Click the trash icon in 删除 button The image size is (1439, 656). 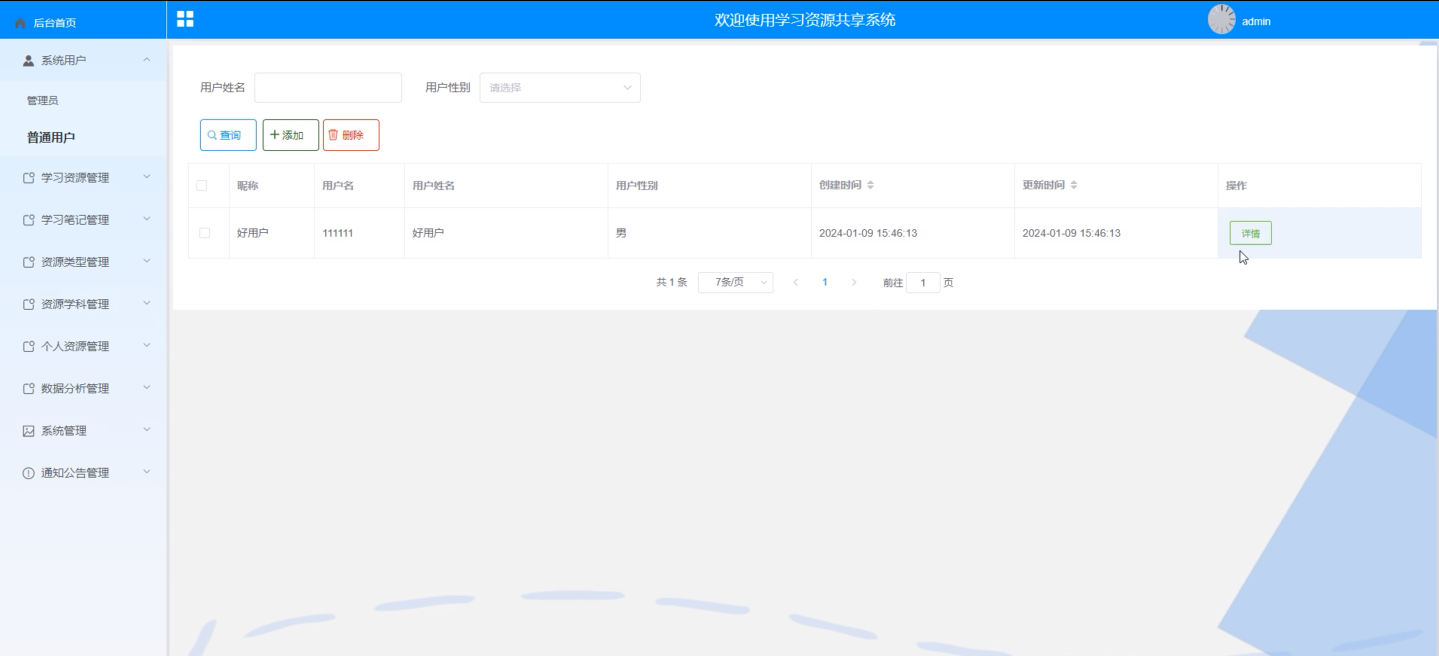(x=334, y=135)
